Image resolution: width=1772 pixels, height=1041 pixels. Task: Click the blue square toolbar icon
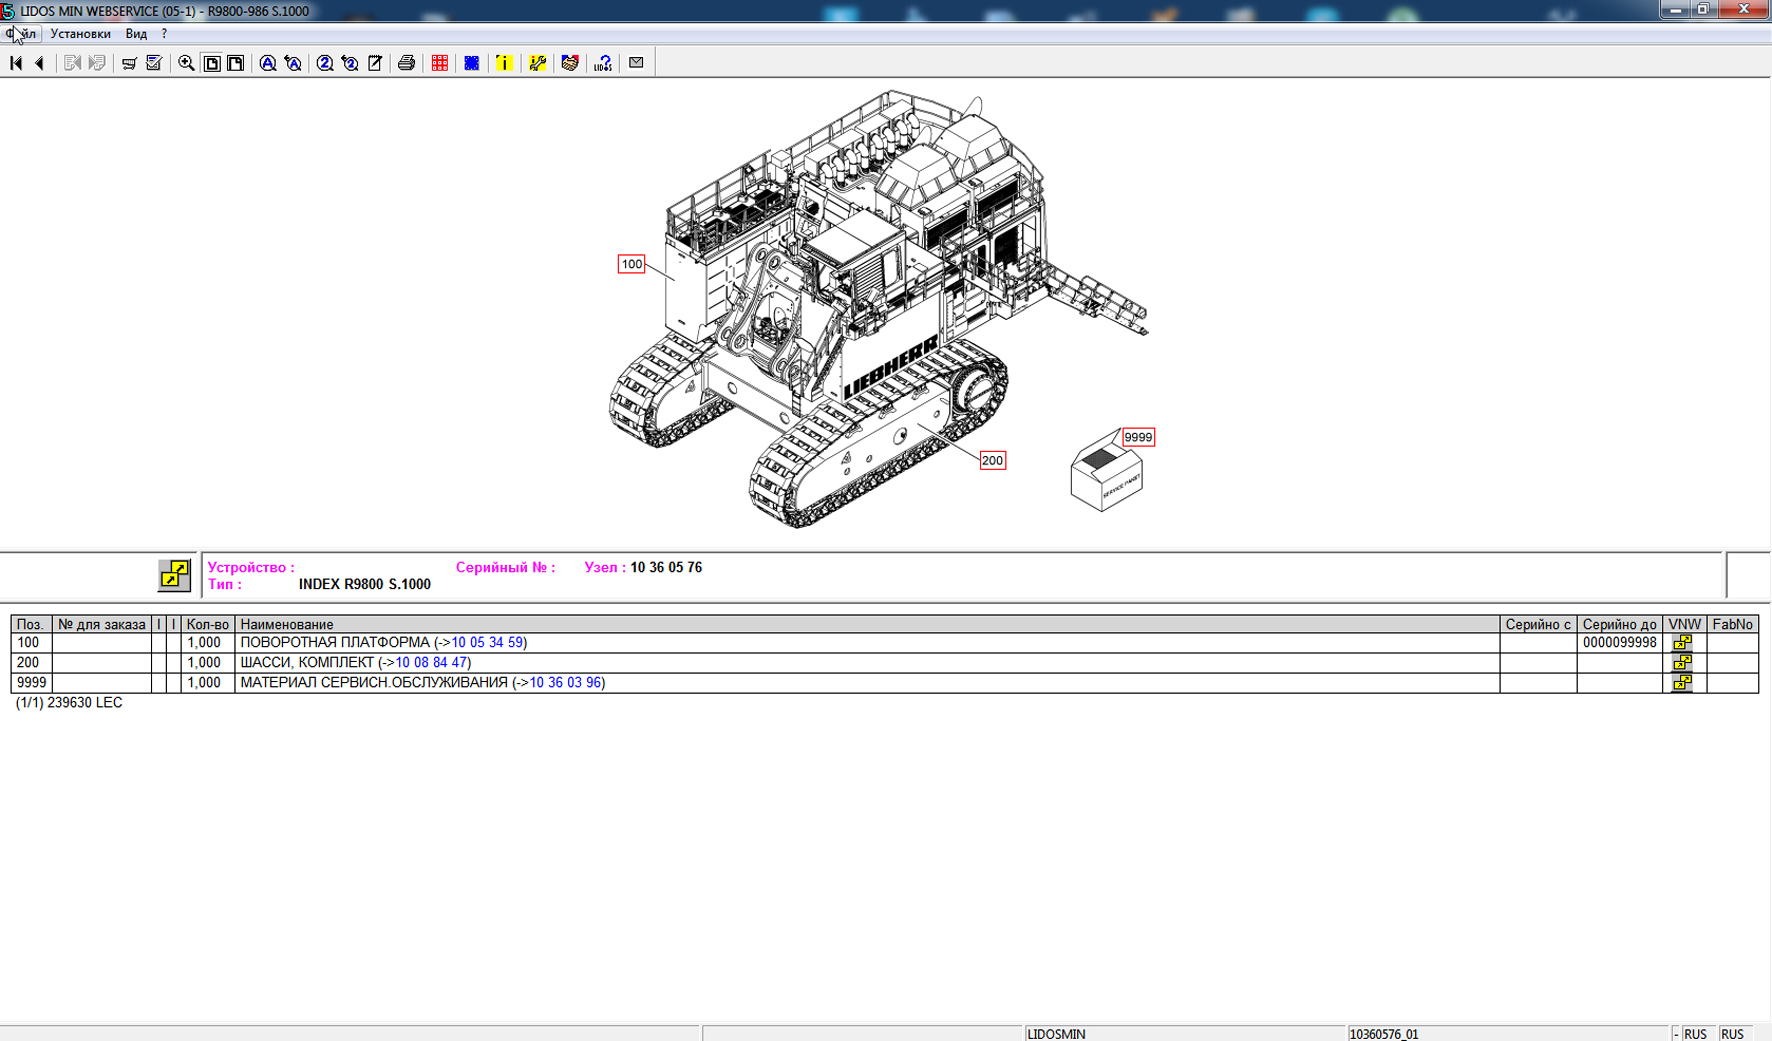(x=472, y=63)
